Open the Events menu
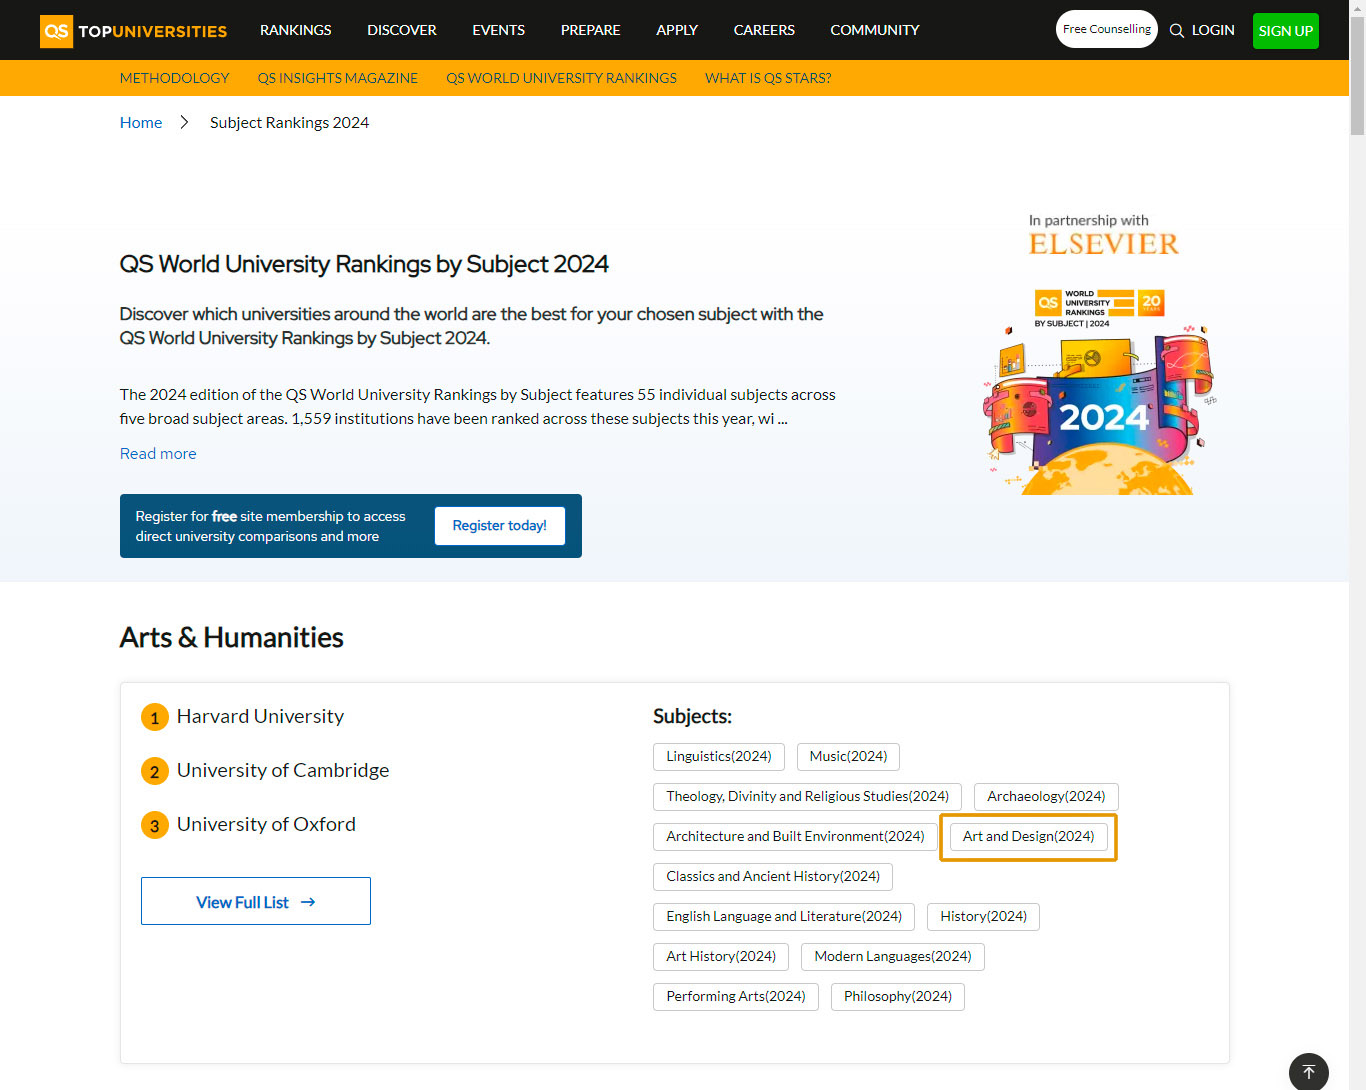This screenshot has height=1090, width=1366. click(498, 30)
